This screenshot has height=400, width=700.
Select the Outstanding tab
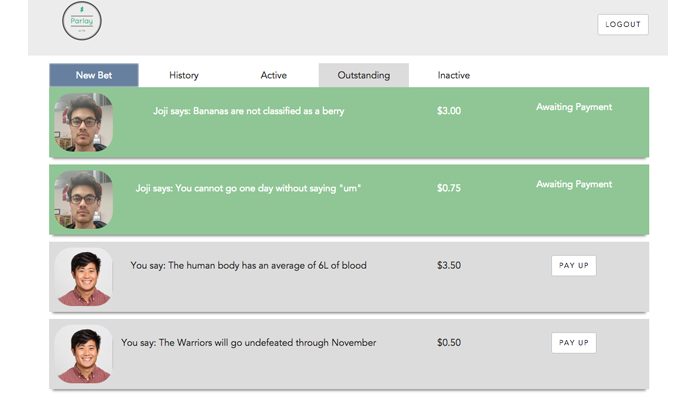coord(364,75)
